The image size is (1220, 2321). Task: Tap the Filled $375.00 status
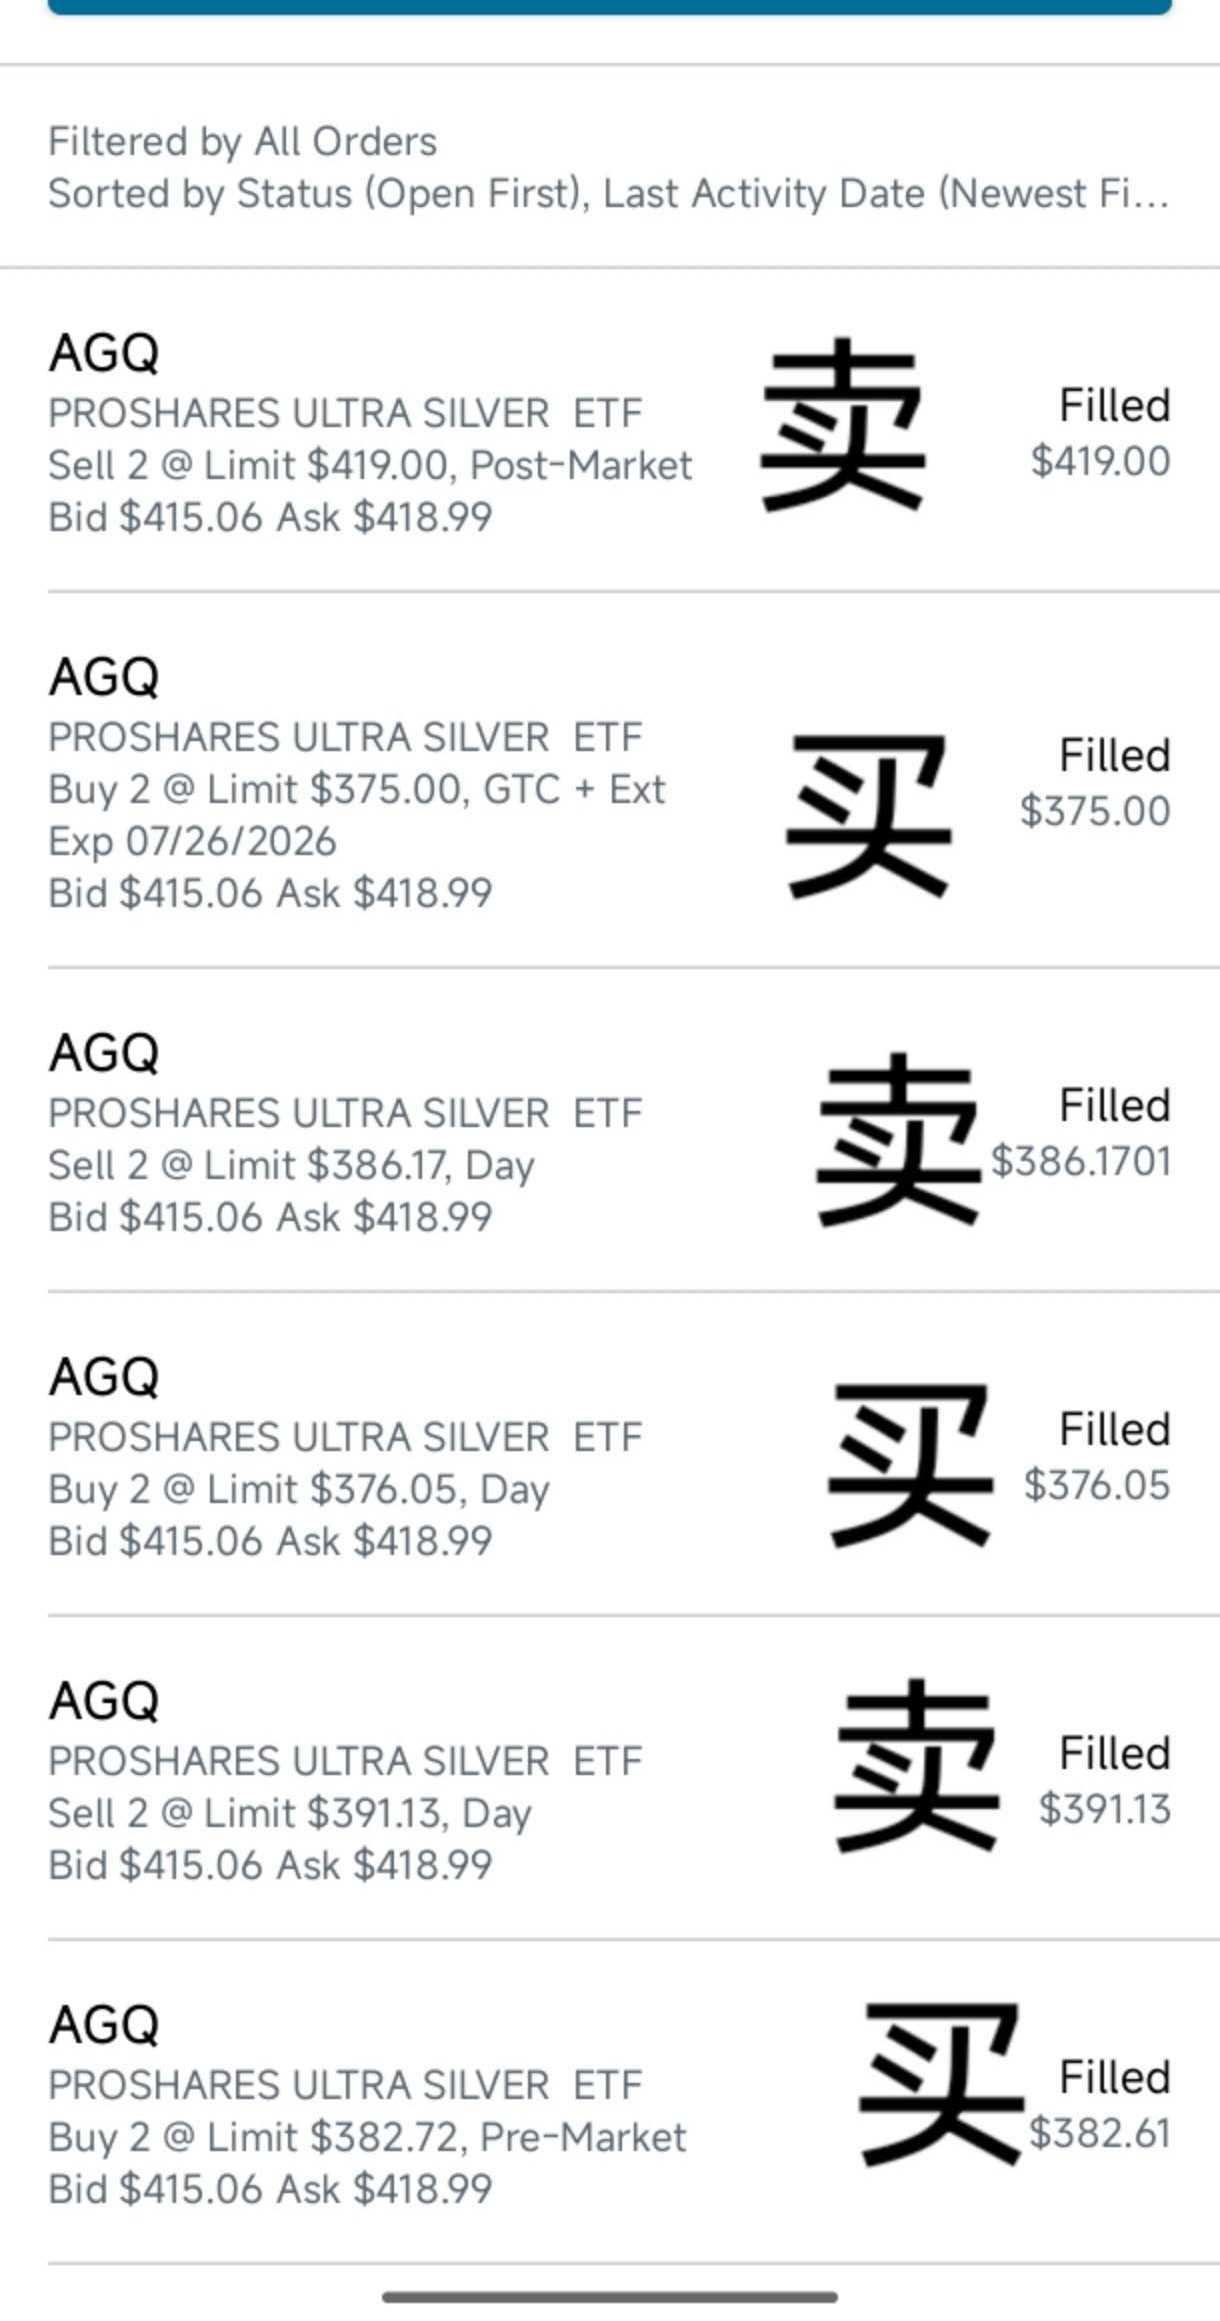click(x=1097, y=783)
